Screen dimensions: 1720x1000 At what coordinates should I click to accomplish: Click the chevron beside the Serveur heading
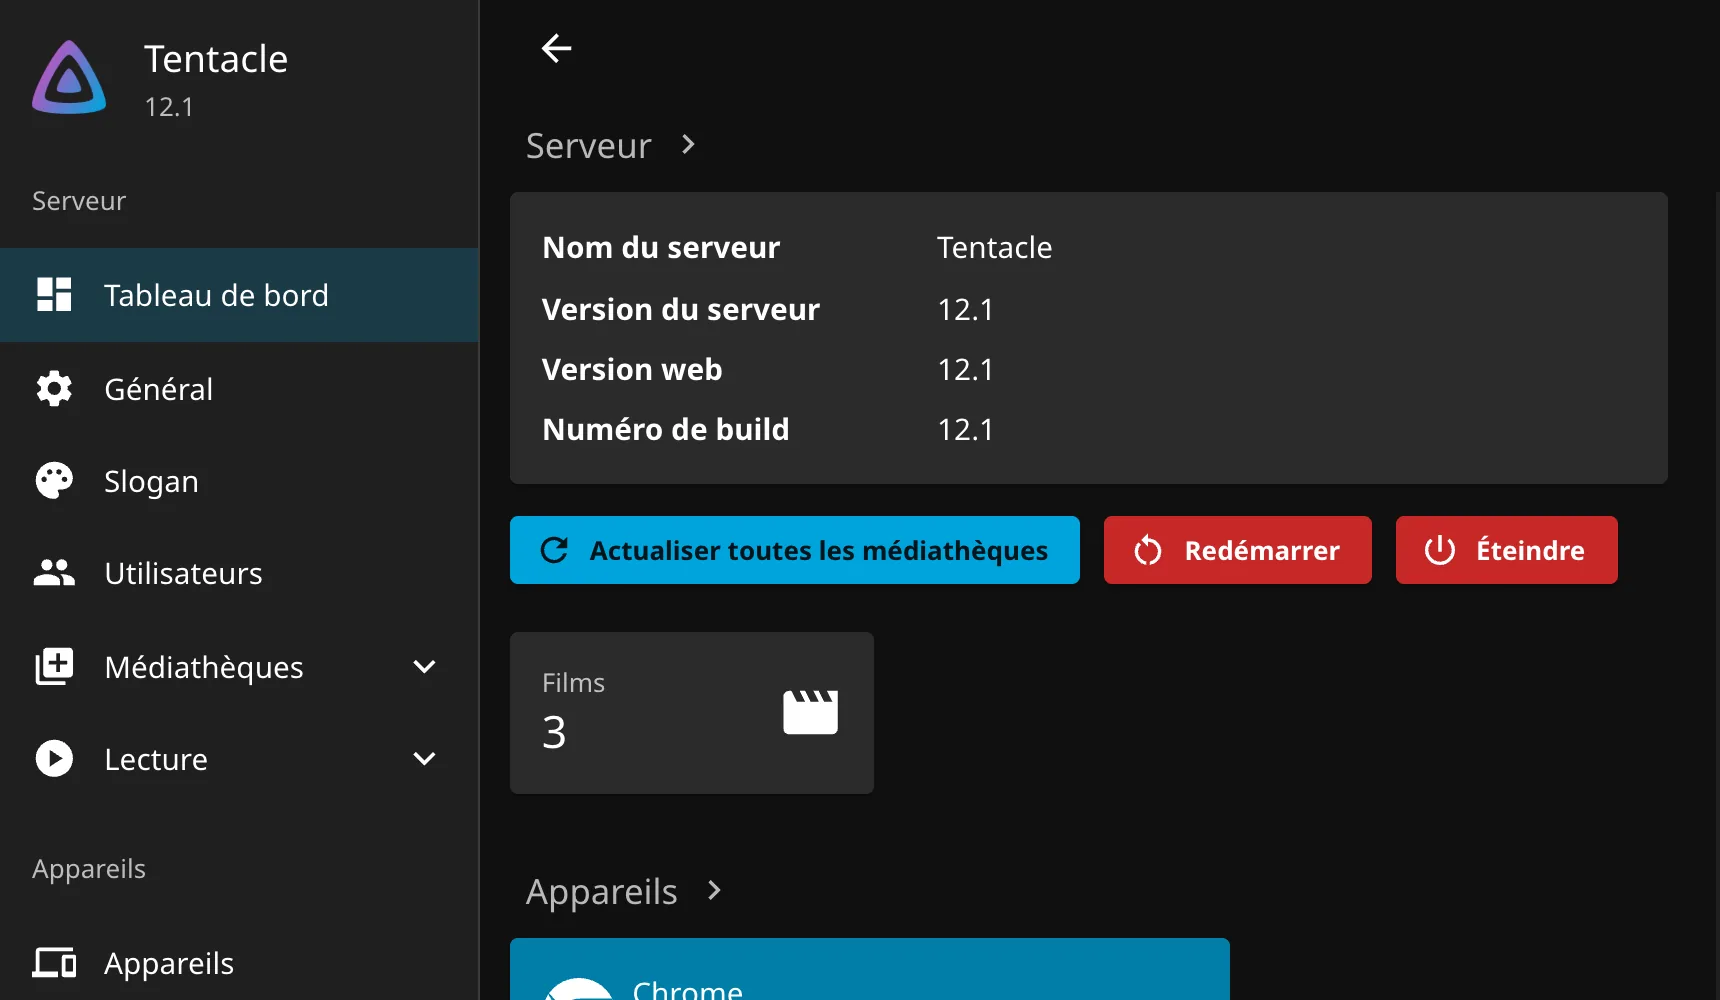coord(688,145)
